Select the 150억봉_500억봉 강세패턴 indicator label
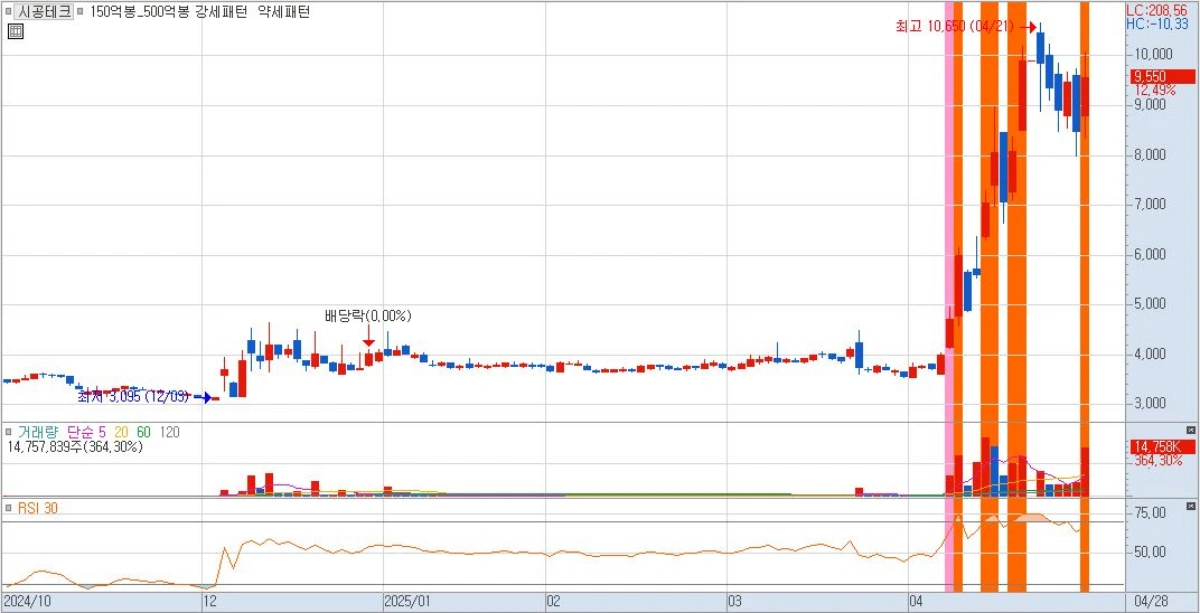 (168, 13)
